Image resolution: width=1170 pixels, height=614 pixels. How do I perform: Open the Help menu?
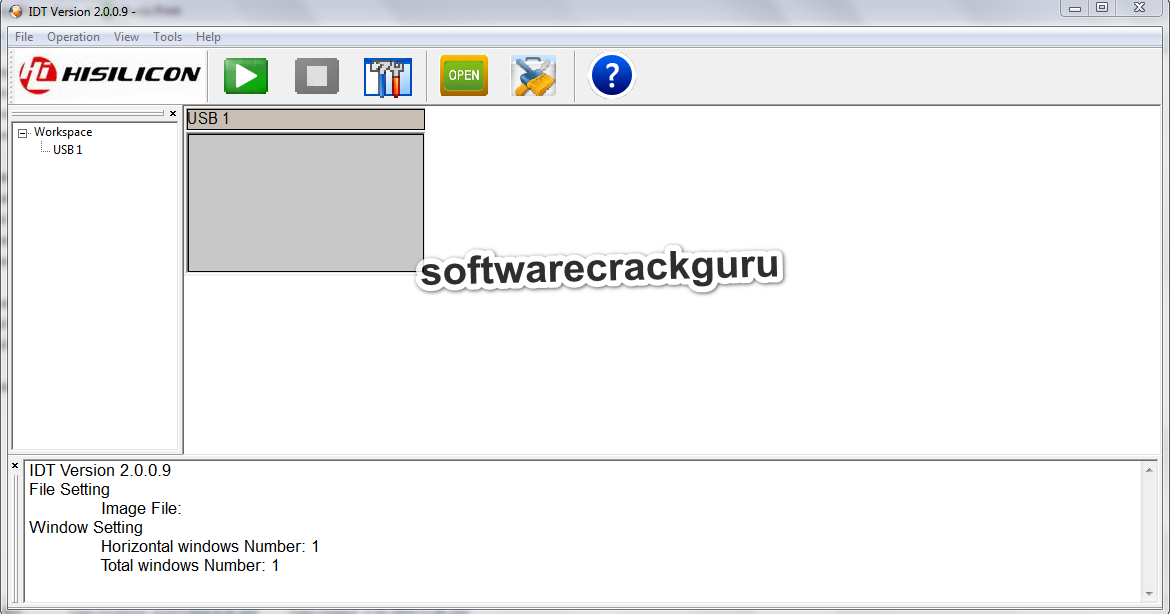pos(208,37)
